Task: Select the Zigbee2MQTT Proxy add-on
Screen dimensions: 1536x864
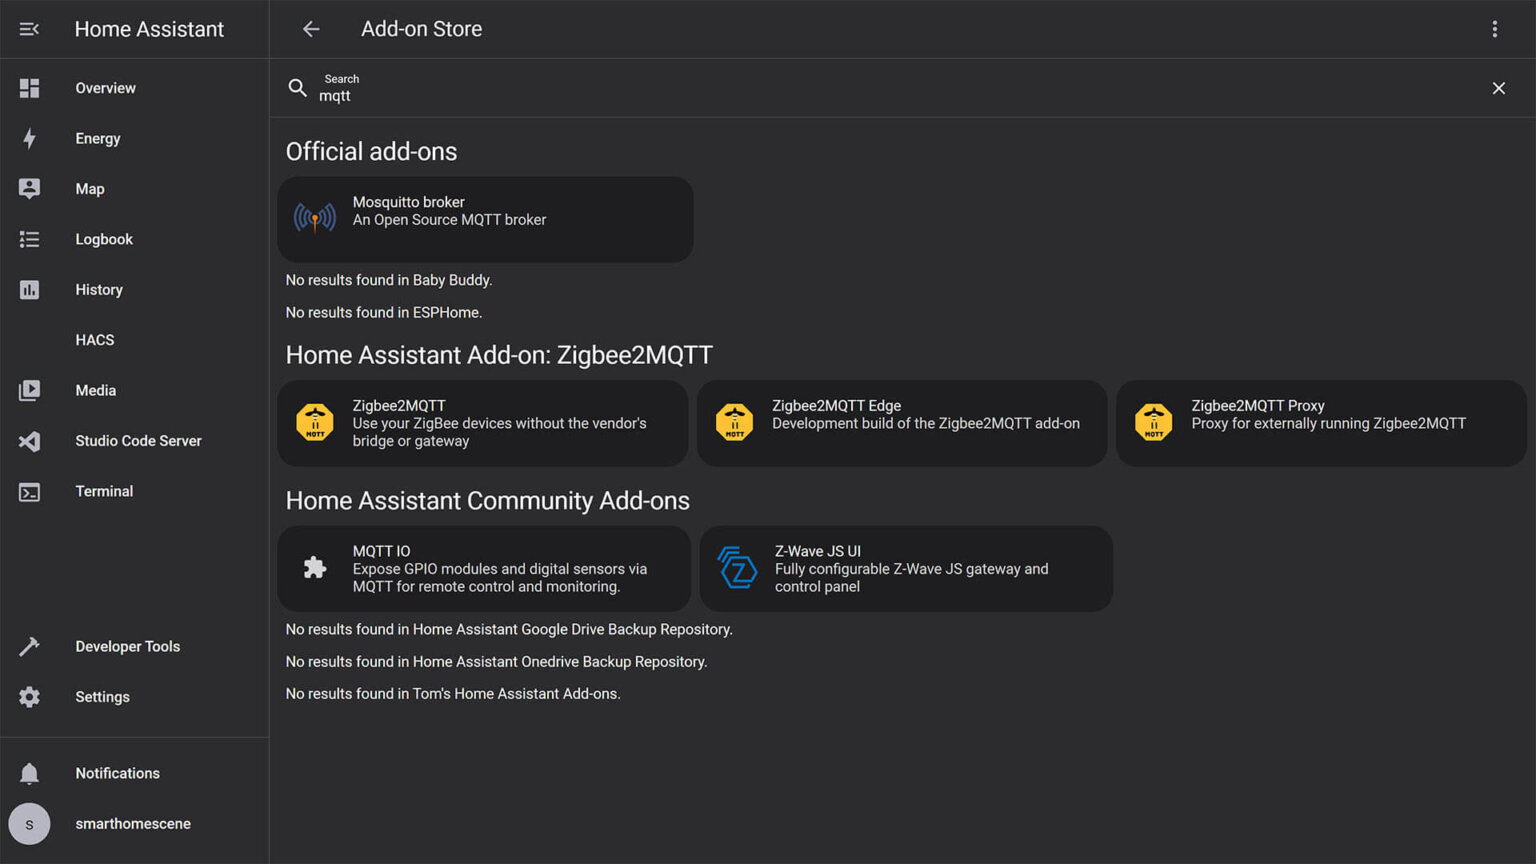Action: pos(1320,422)
